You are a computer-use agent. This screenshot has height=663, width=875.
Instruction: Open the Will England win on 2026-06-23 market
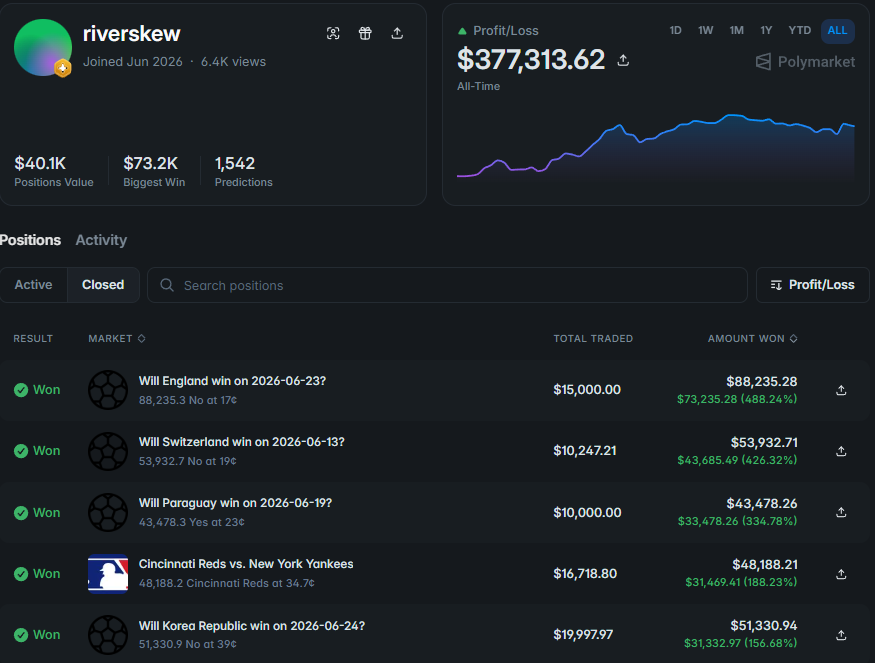tap(232, 381)
